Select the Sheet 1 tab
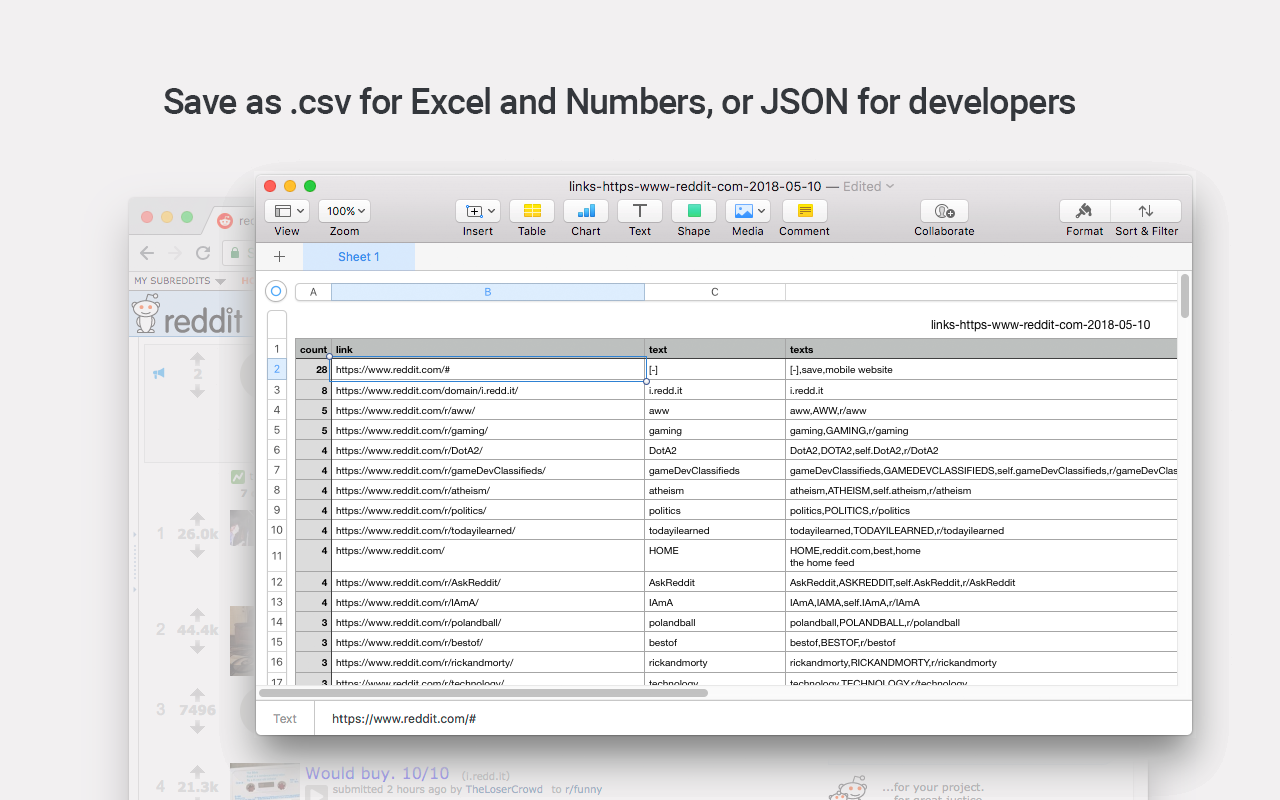 point(359,257)
